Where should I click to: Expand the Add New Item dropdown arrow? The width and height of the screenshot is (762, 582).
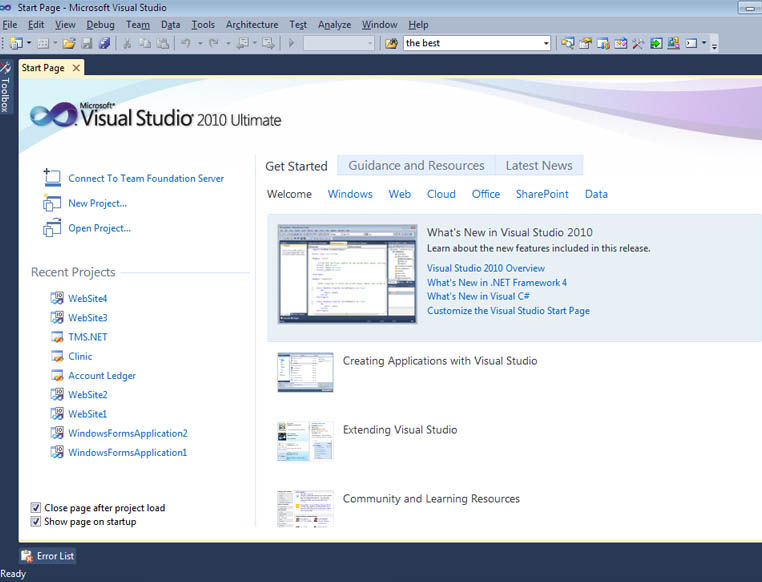click(55, 43)
